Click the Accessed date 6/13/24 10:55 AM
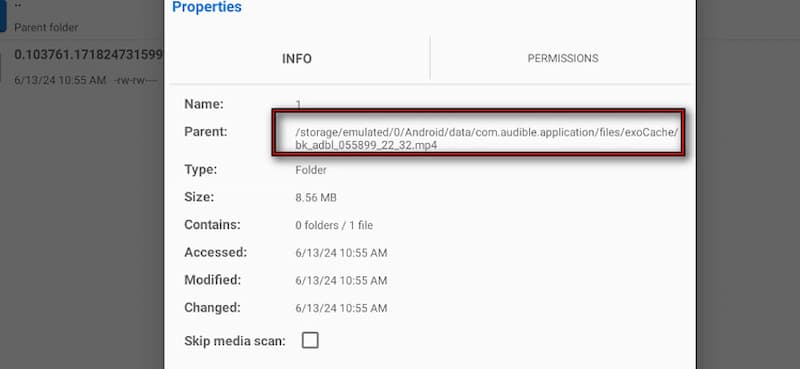Viewport: 800px width, 369px height. tap(341, 253)
